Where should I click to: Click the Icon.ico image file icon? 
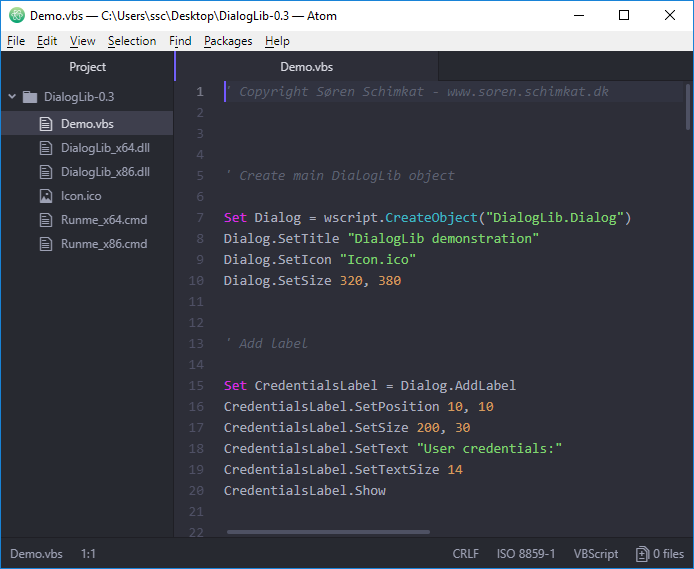46,196
